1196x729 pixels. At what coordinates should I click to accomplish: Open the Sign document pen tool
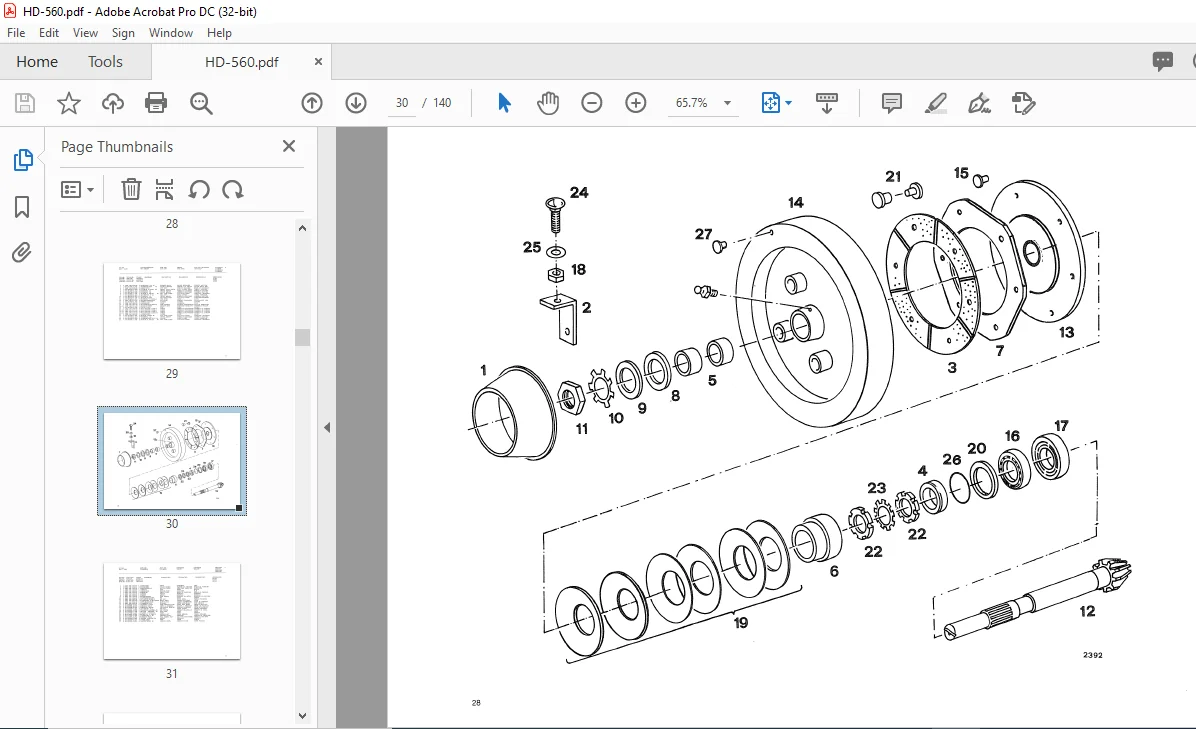pyautogui.click(x=979, y=103)
